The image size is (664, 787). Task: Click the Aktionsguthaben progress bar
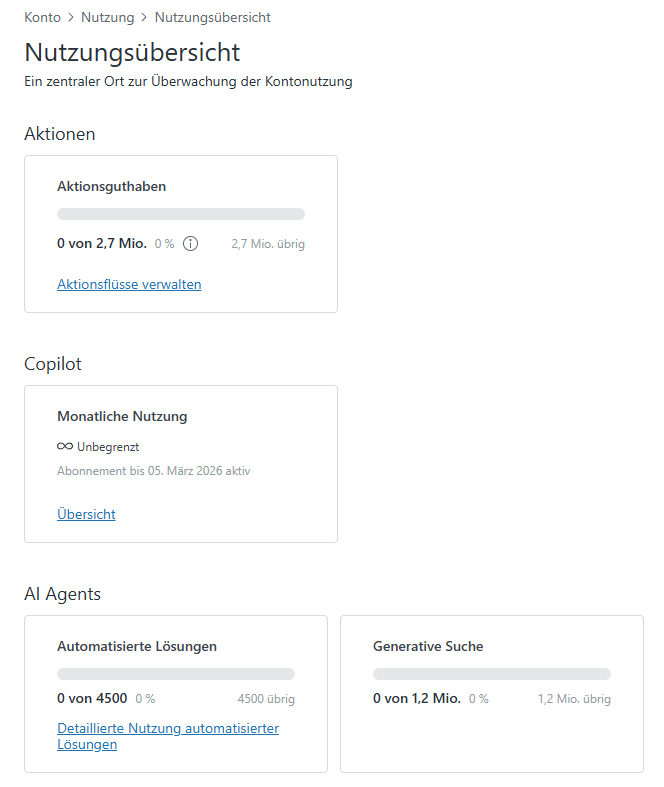[181, 214]
